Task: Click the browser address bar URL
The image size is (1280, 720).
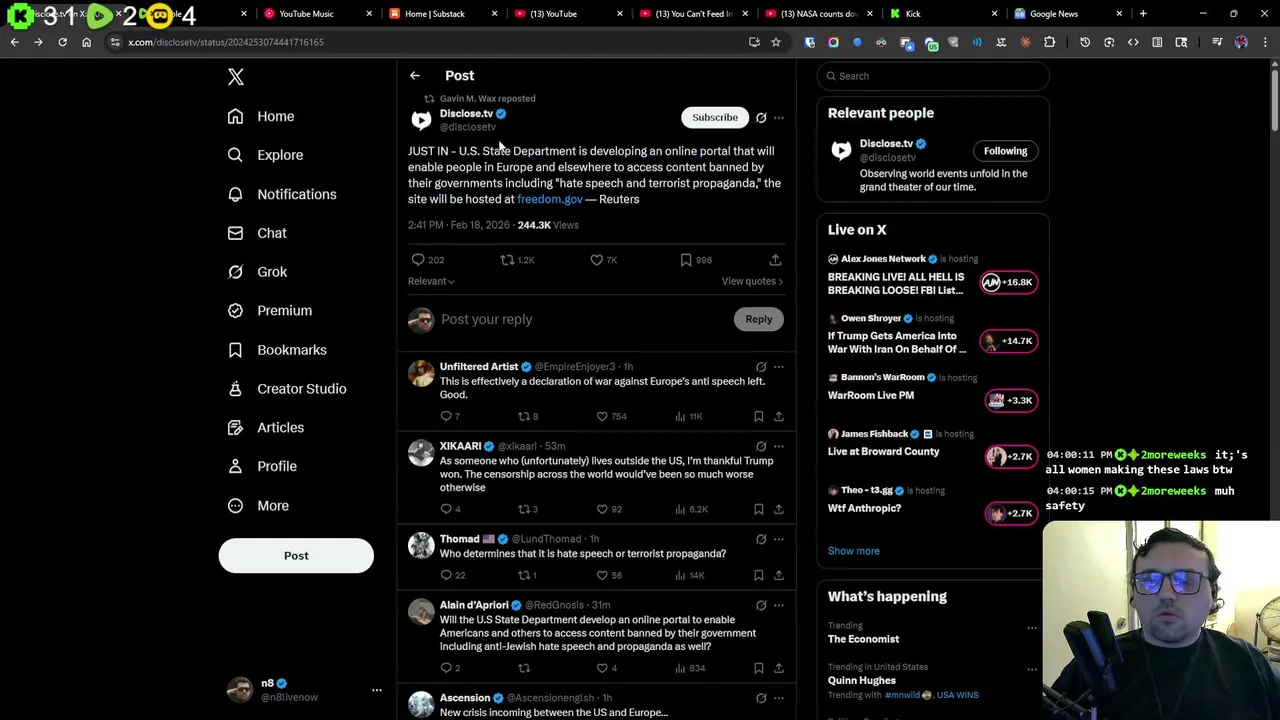Action: pyautogui.click(x=226, y=42)
